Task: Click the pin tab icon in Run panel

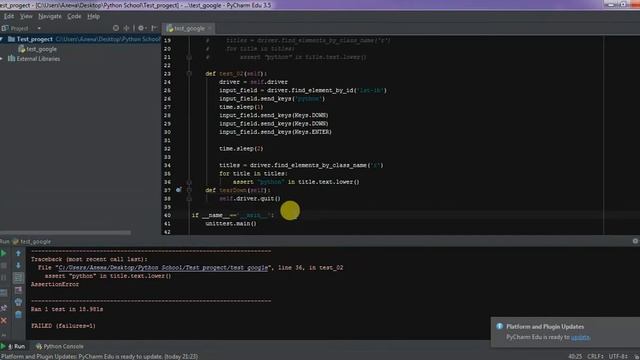Action: pos(4,308)
